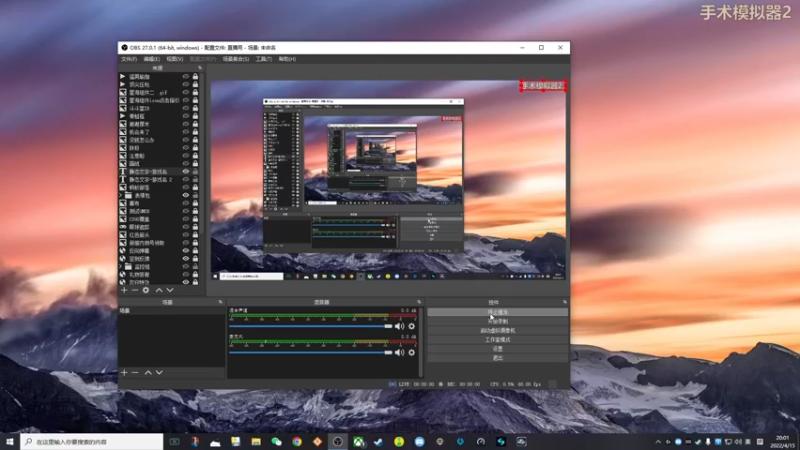Click the 开始录制 button
Viewport: 800px width, 450px height.
pyautogui.click(x=497, y=321)
